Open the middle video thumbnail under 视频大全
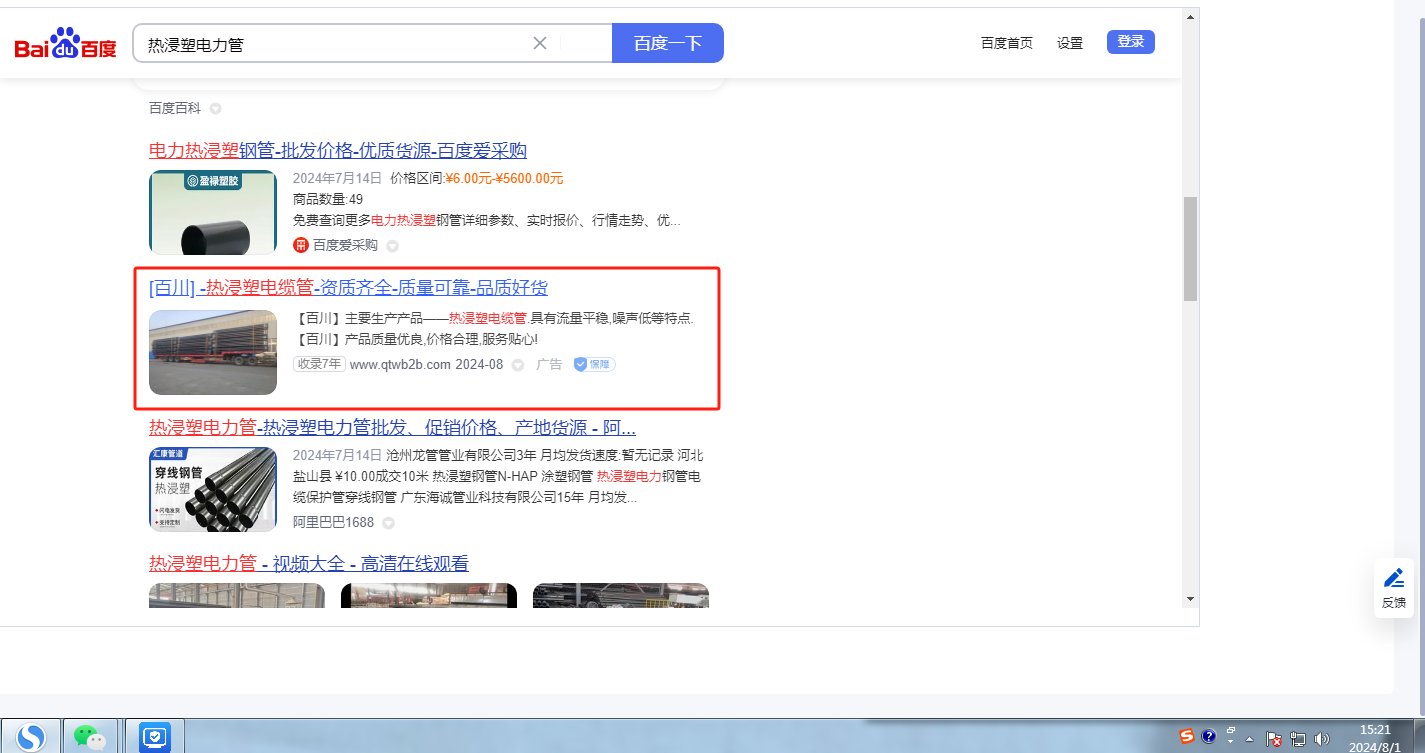This screenshot has height=753, width=1425. tap(429, 595)
